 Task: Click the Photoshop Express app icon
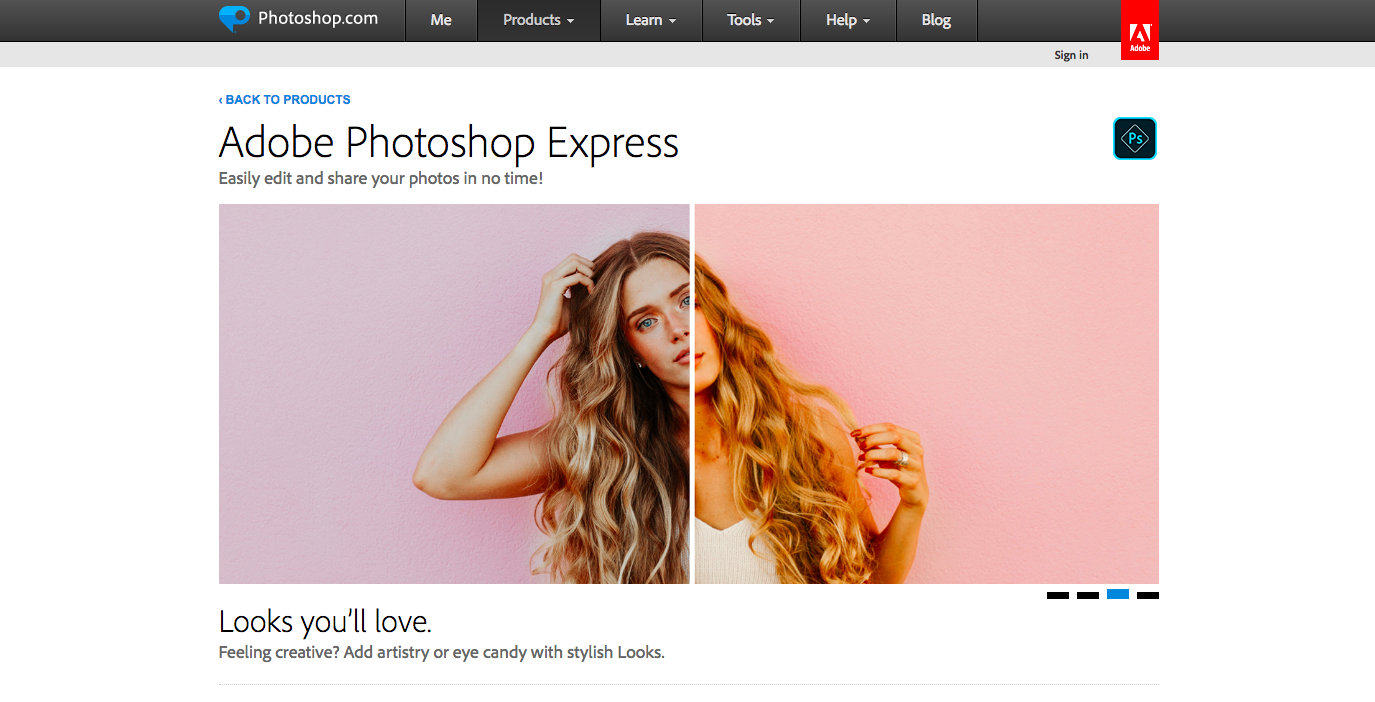(1135, 139)
